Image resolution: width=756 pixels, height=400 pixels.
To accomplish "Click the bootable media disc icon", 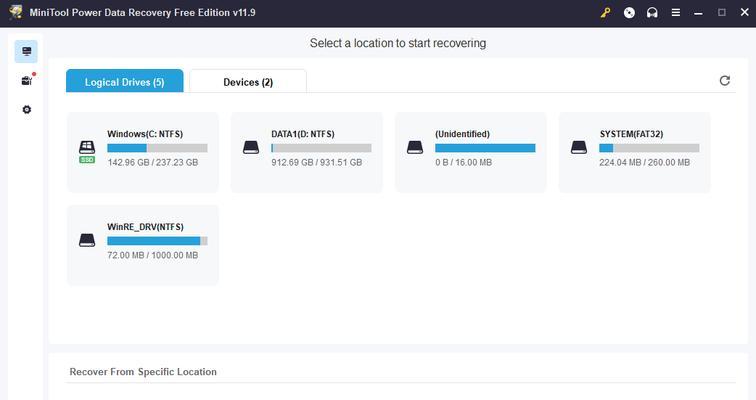I will pos(629,13).
